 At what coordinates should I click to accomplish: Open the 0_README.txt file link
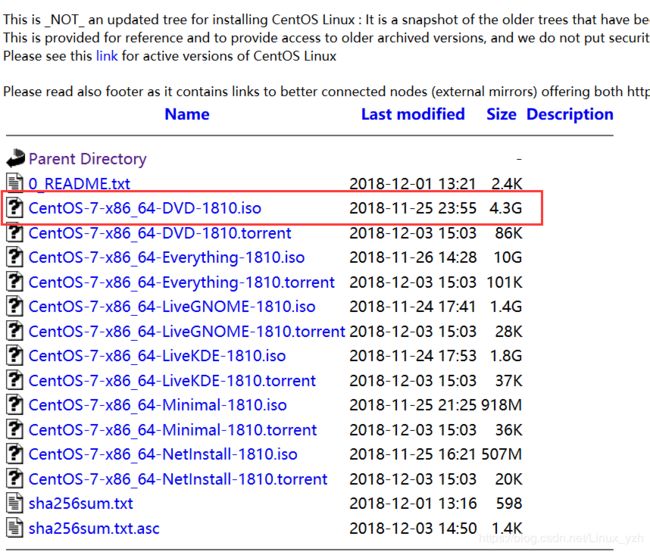(x=79, y=184)
